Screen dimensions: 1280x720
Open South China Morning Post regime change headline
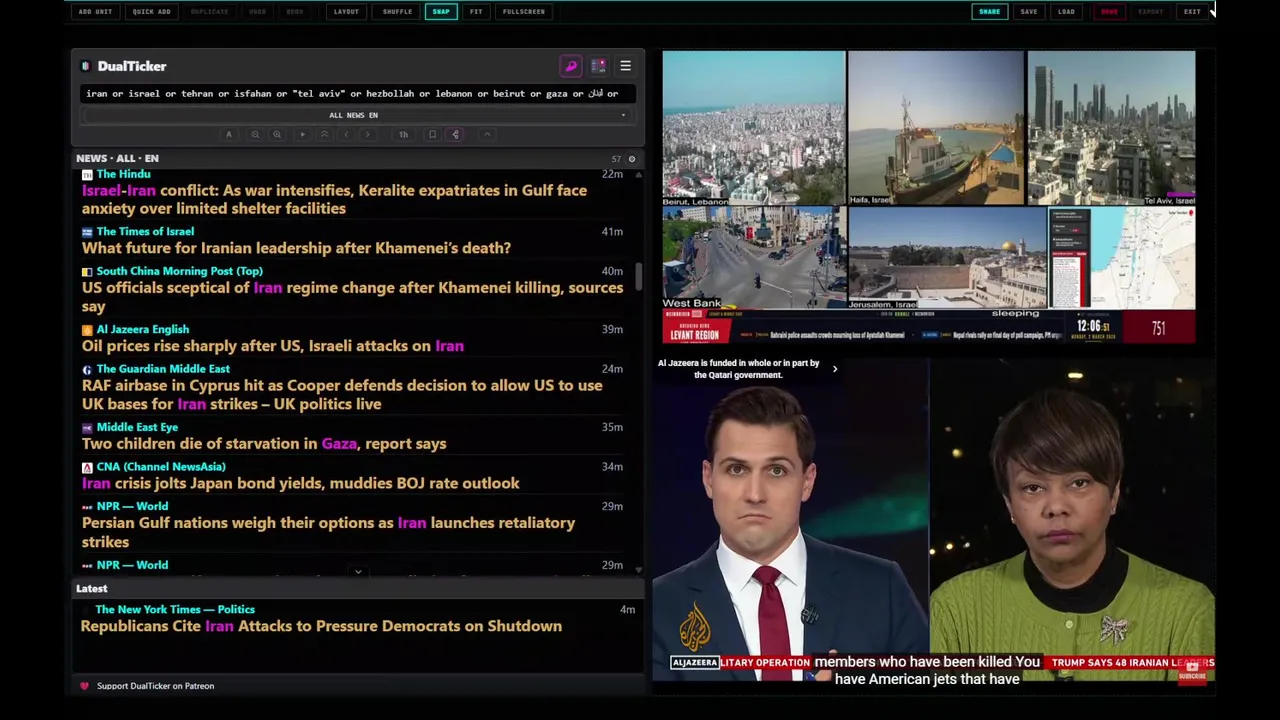(x=352, y=297)
